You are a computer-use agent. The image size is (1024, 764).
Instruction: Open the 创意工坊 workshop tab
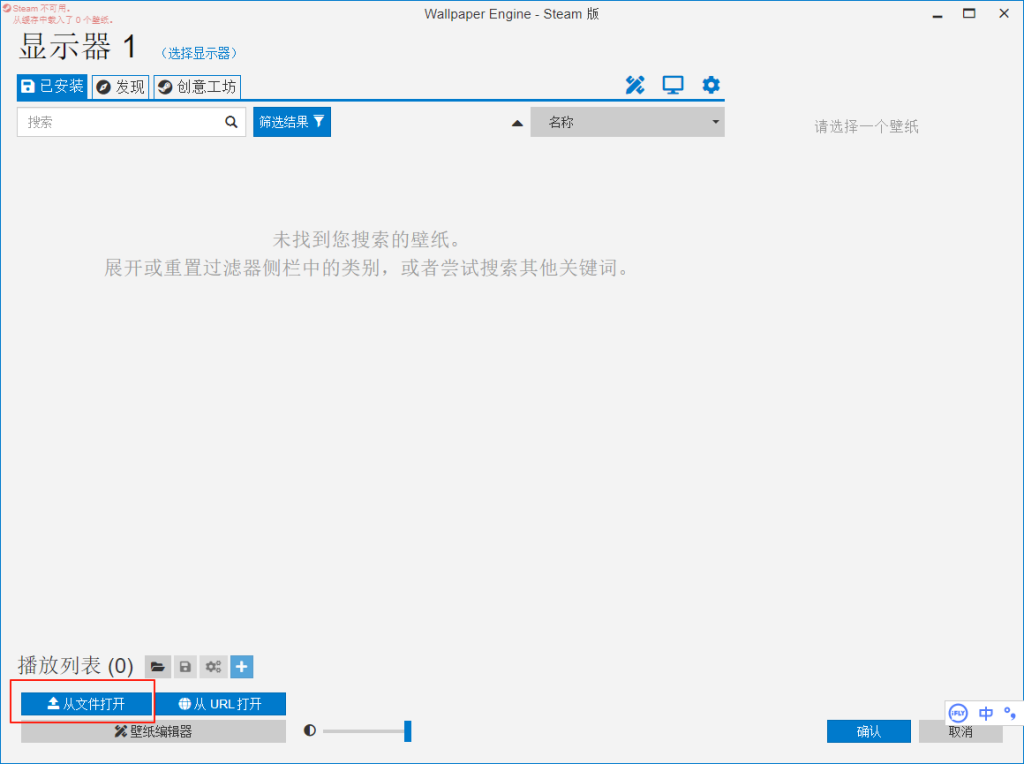pyautogui.click(x=197, y=87)
